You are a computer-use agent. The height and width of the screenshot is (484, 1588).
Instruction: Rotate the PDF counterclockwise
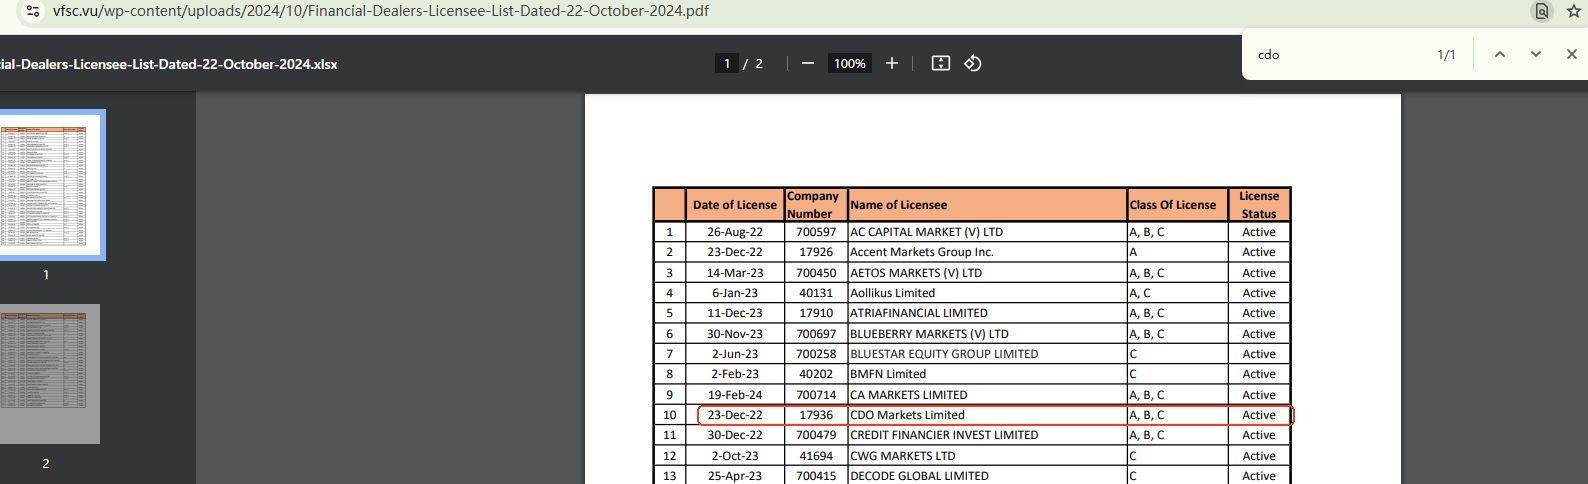972,63
